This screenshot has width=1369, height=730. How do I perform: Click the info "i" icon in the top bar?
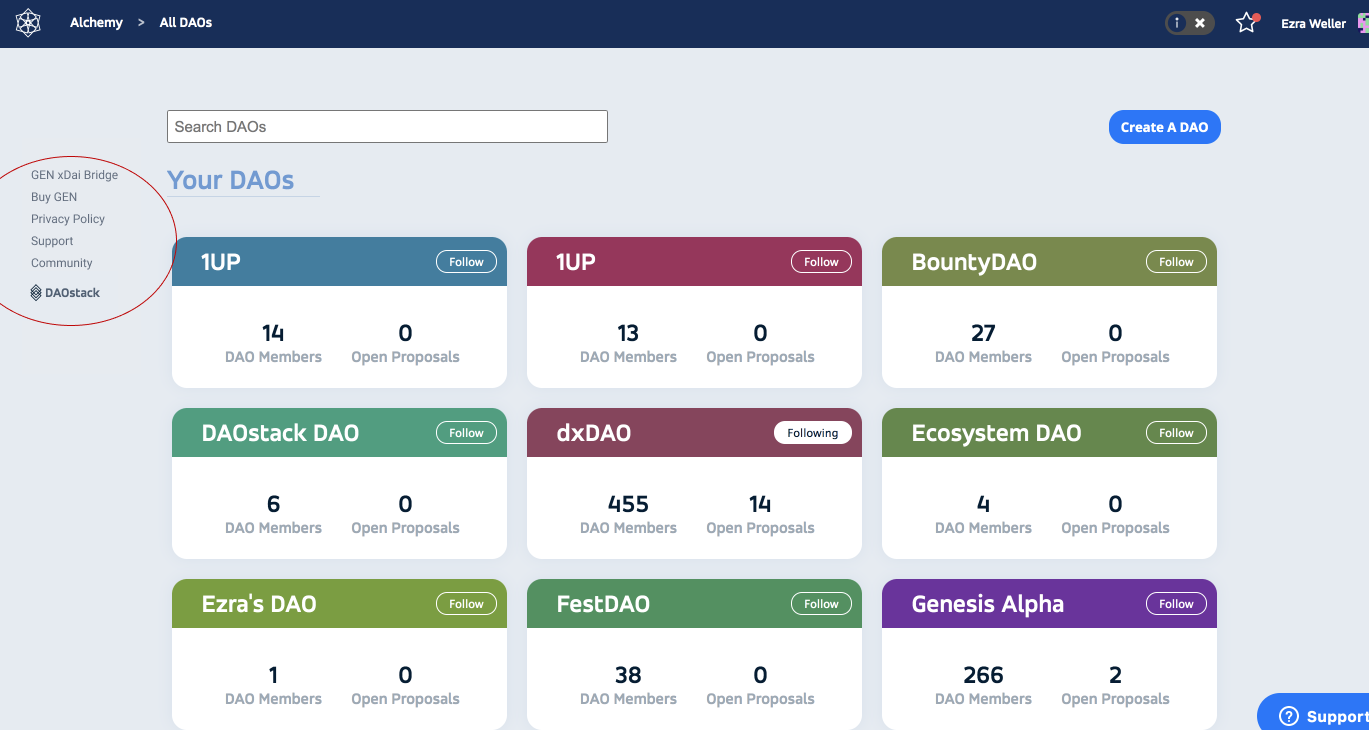[x=1175, y=22]
